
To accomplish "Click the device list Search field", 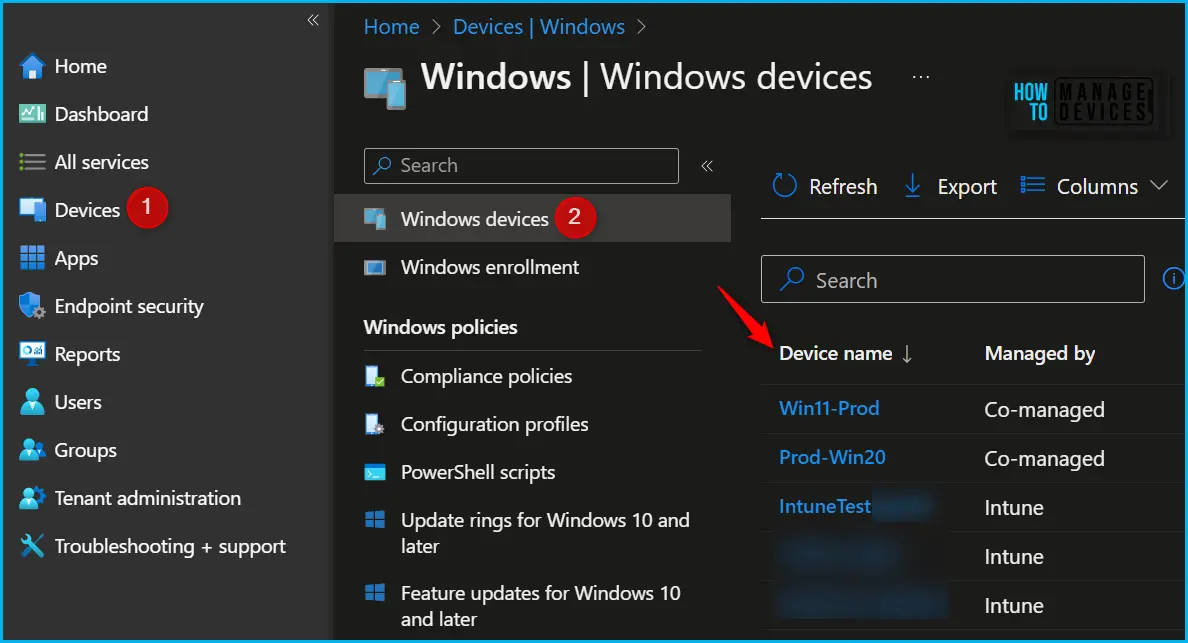I will 952,279.
